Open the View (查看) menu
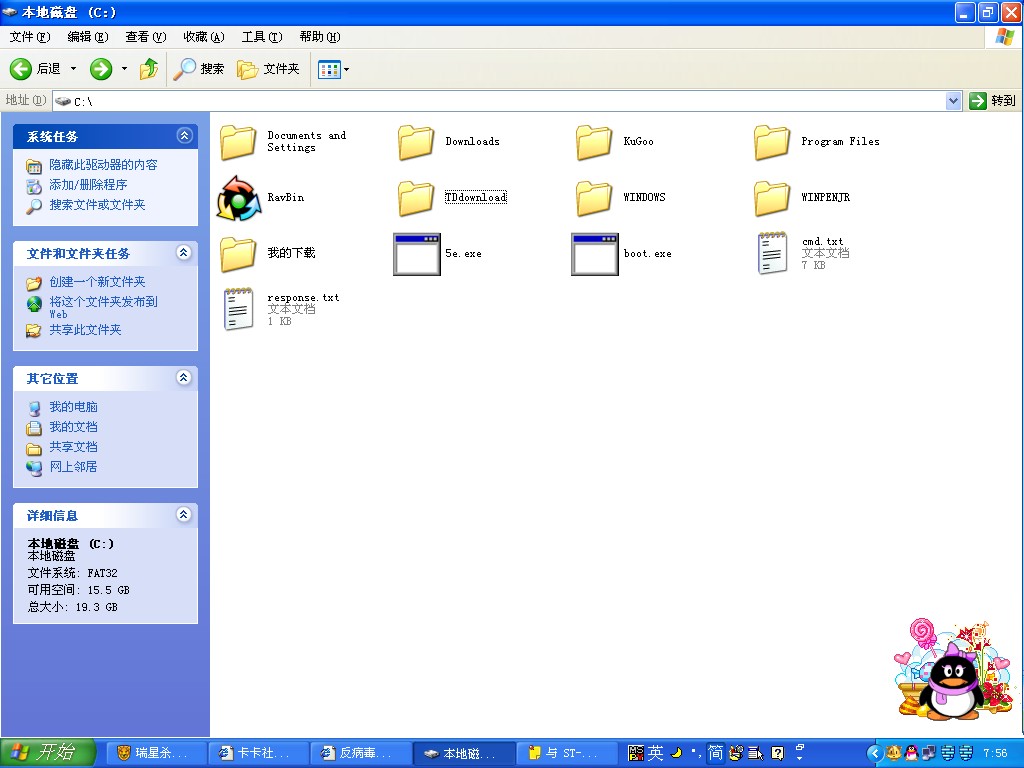The width and height of the screenshot is (1024, 768). point(146,37)
